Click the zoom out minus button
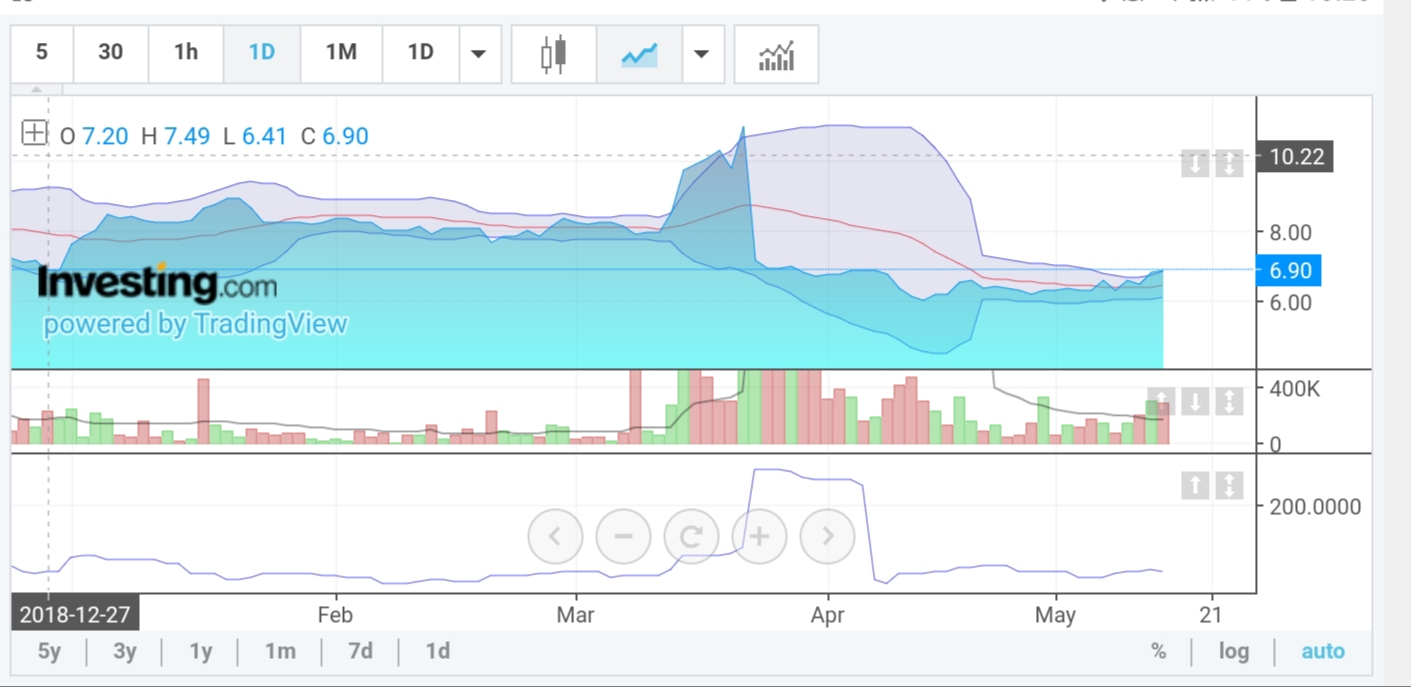The image size is (1411, 687). [623, 537]
